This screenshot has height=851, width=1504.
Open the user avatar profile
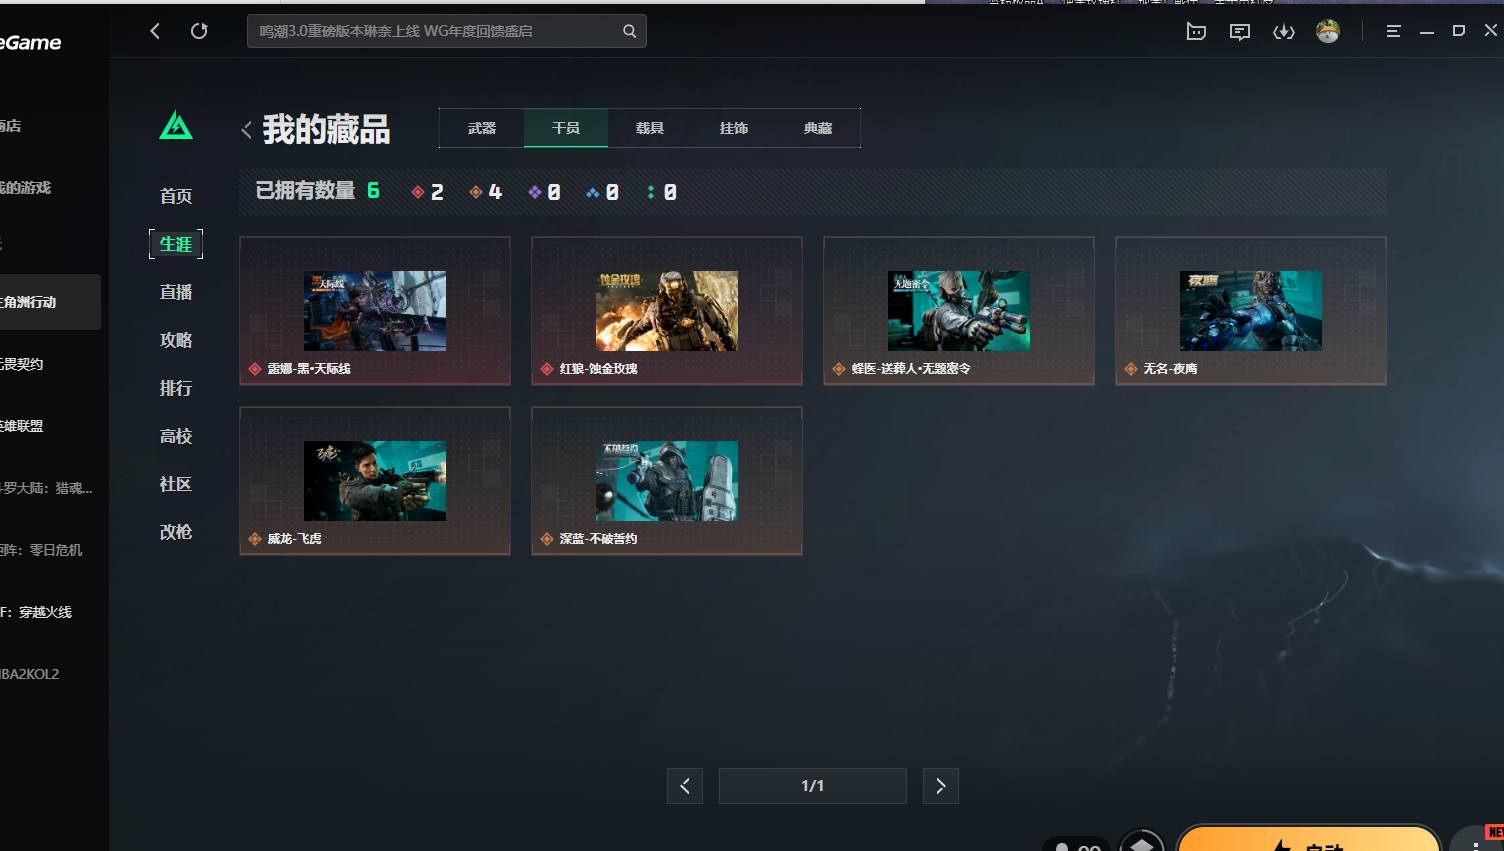point(1328,31)
